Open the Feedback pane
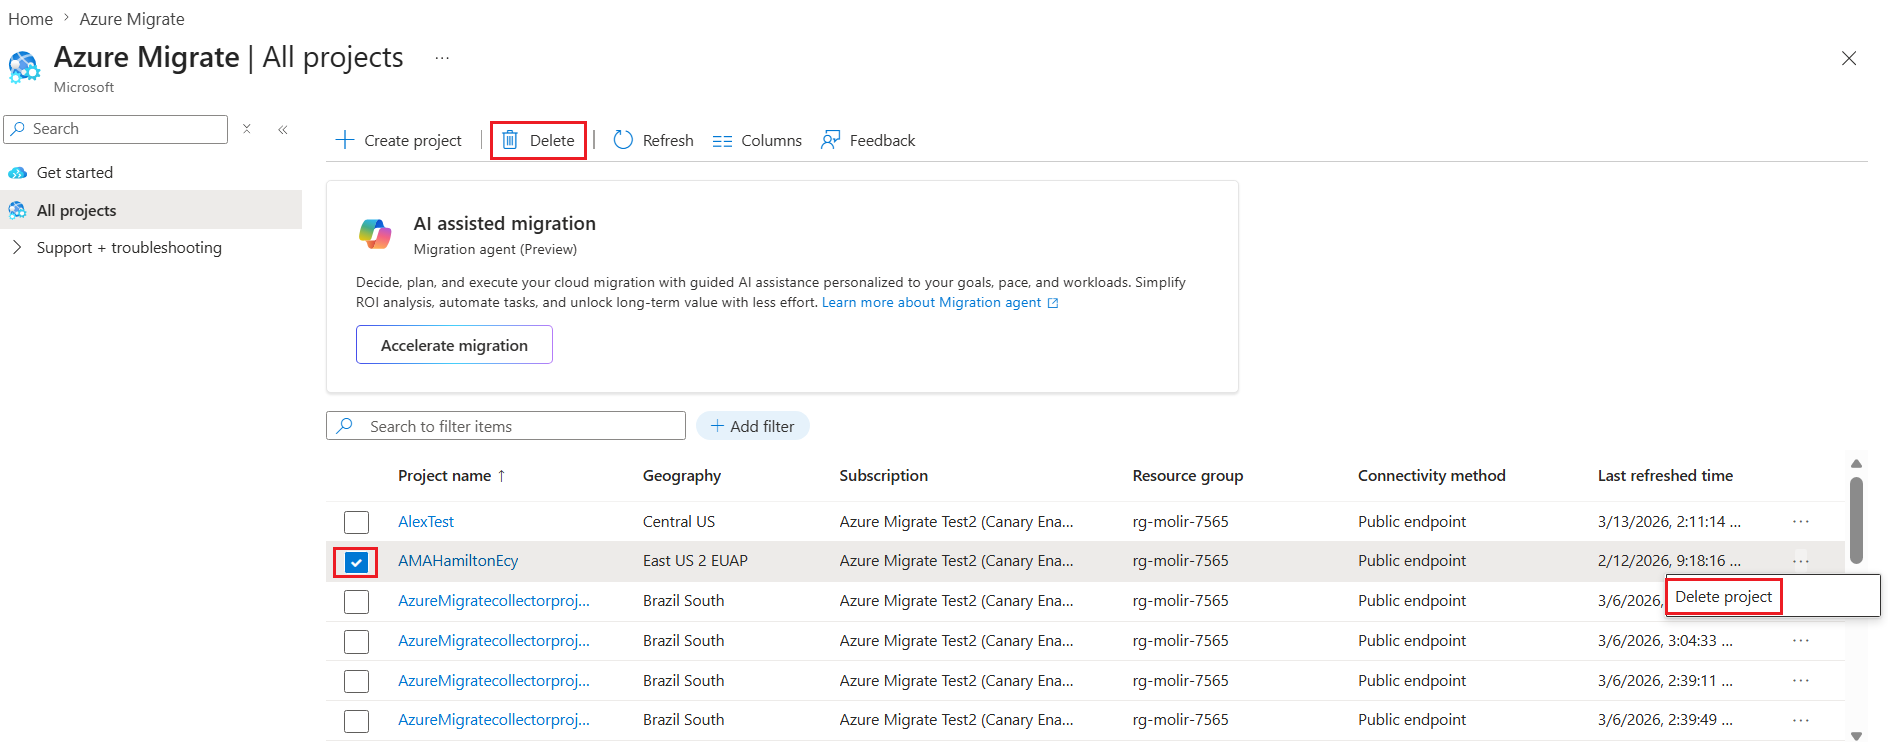This screenshot has height=742, width=1888. tap(868, 140)
